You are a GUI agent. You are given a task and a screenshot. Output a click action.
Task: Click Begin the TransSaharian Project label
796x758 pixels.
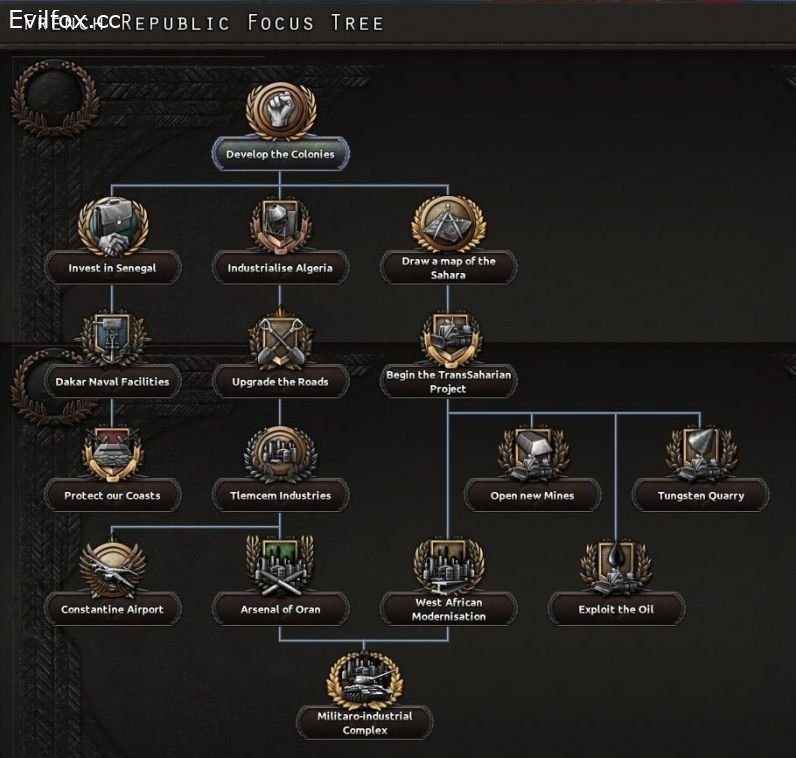(x=448, y=382)
